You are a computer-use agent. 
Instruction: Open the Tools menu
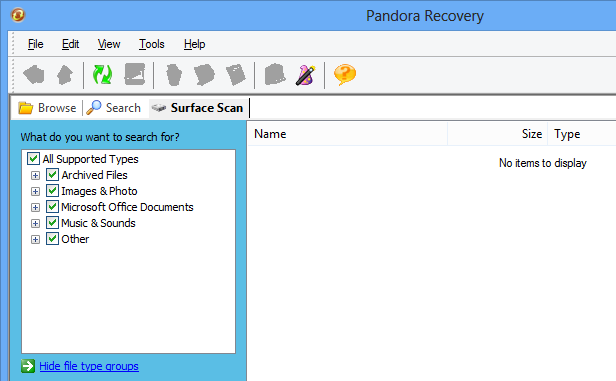coord(152,44)
